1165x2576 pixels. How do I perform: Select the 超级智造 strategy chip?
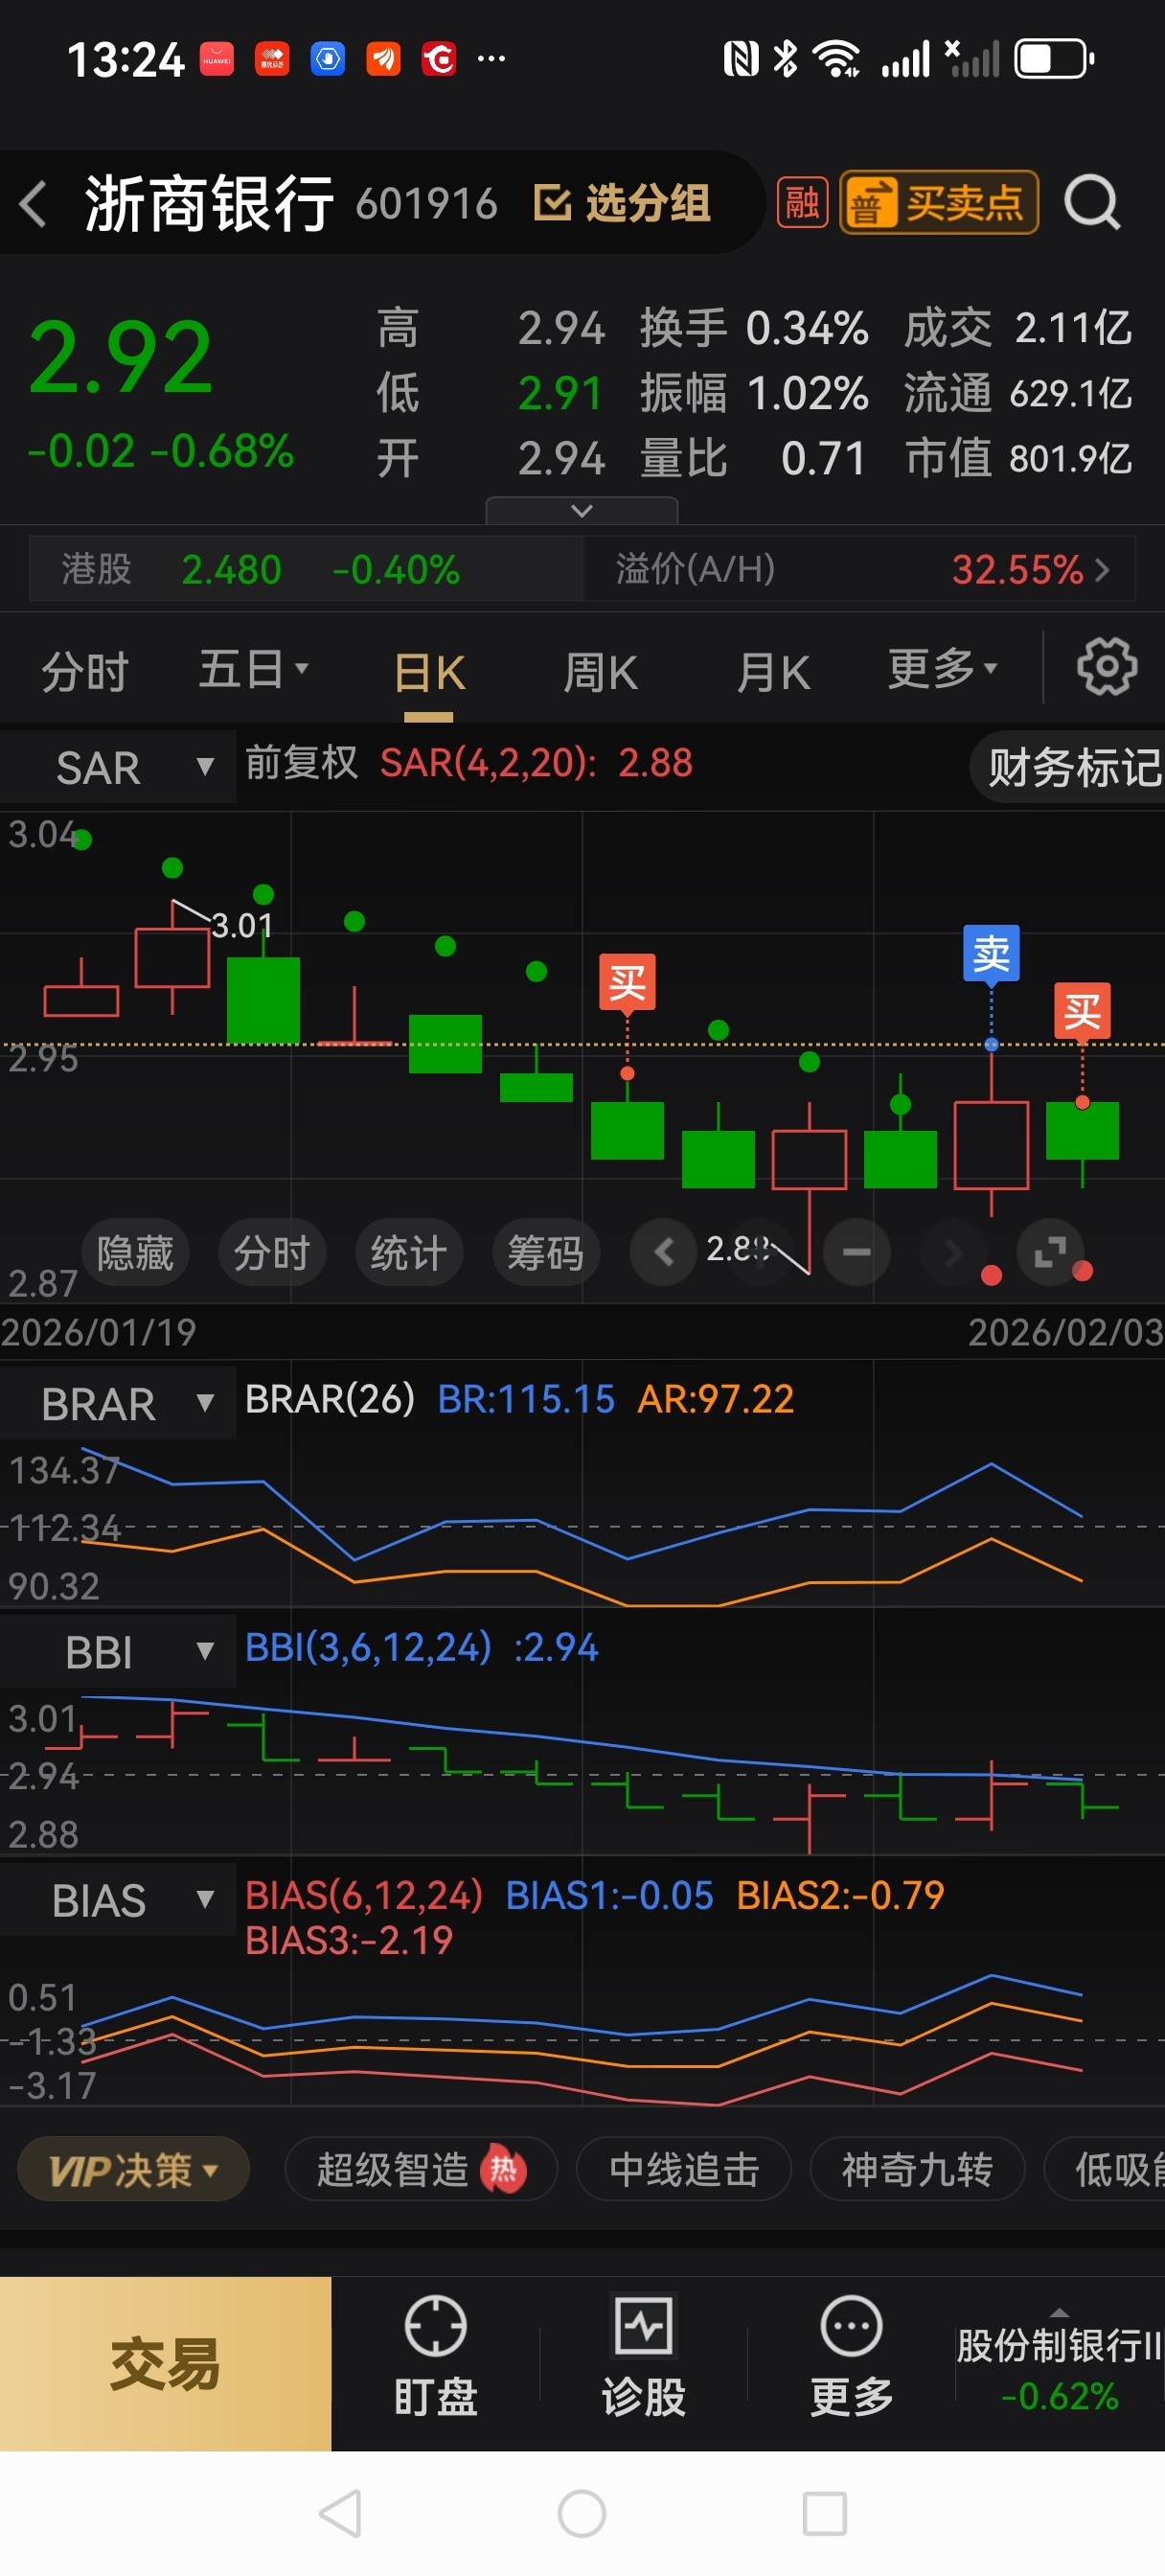[421, 2170]
